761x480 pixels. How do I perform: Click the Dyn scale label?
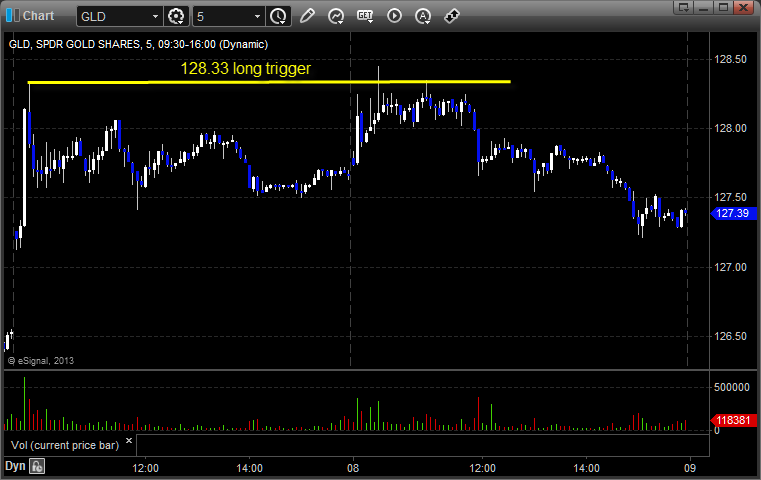[x=15, y=466]
